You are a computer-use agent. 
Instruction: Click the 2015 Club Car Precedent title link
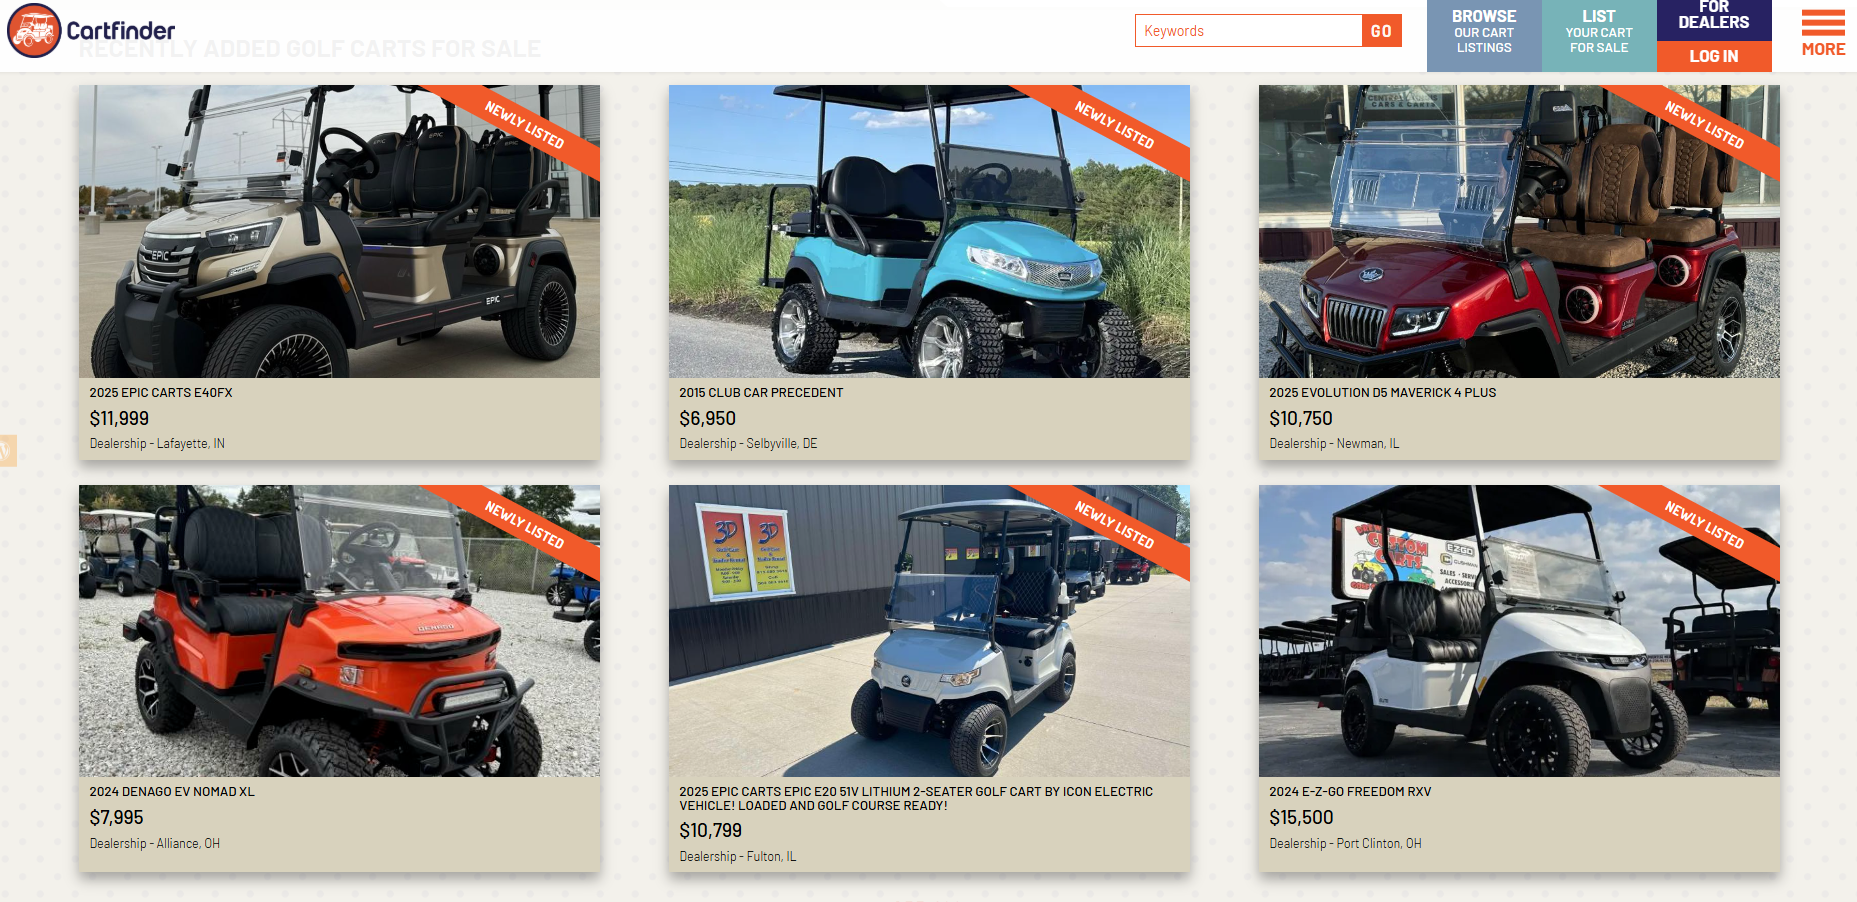pos(761,393)
